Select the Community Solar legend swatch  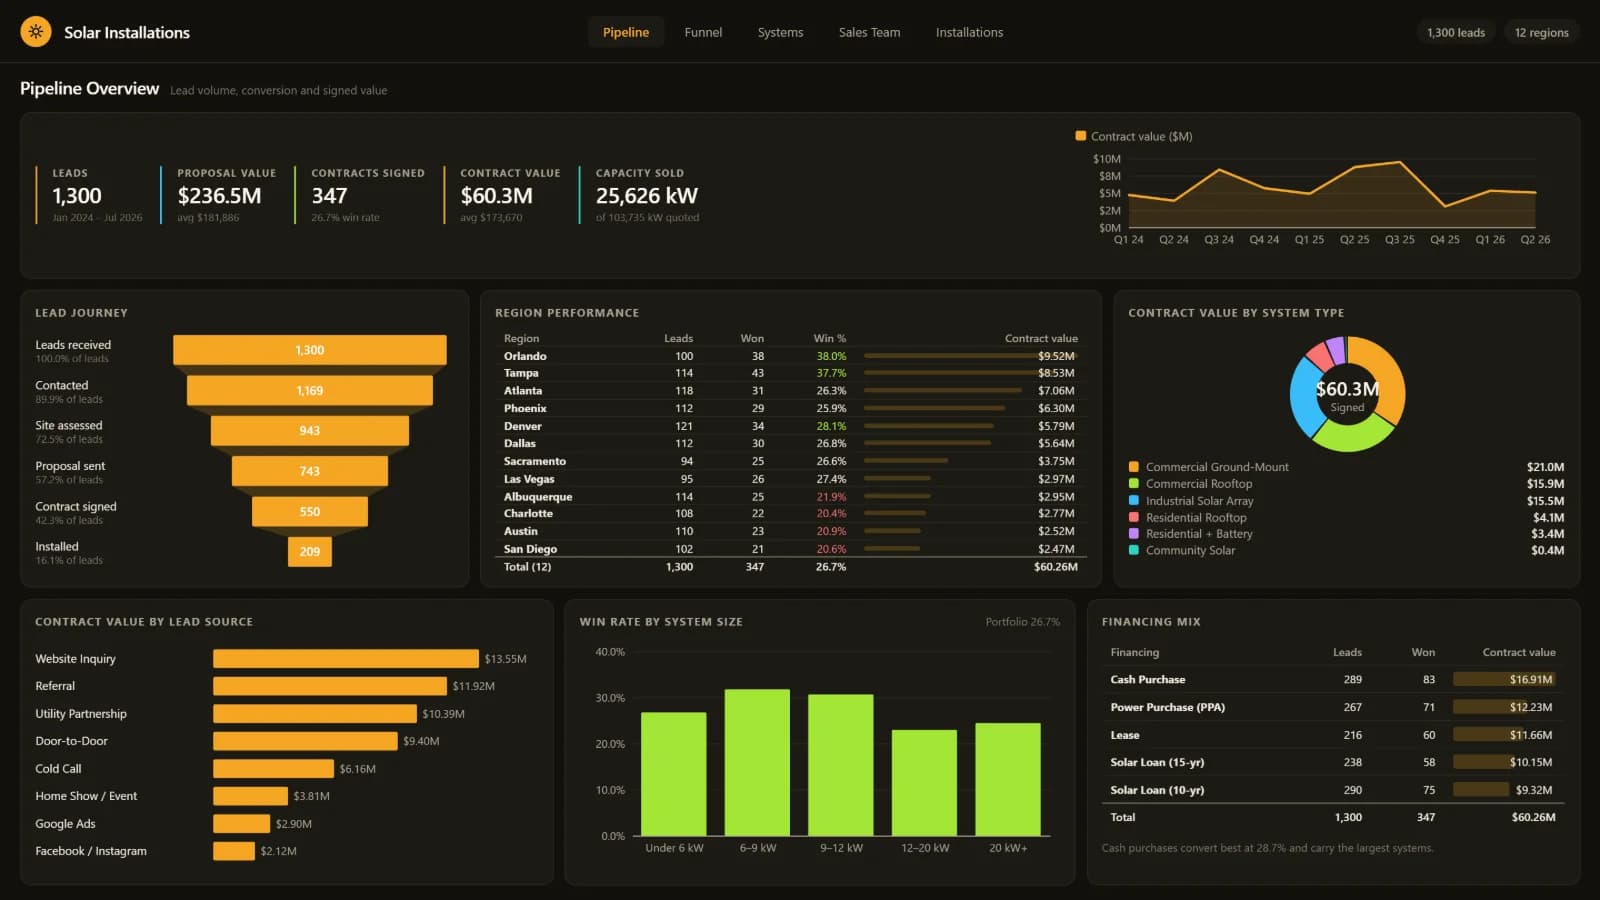pos(1134,550)
